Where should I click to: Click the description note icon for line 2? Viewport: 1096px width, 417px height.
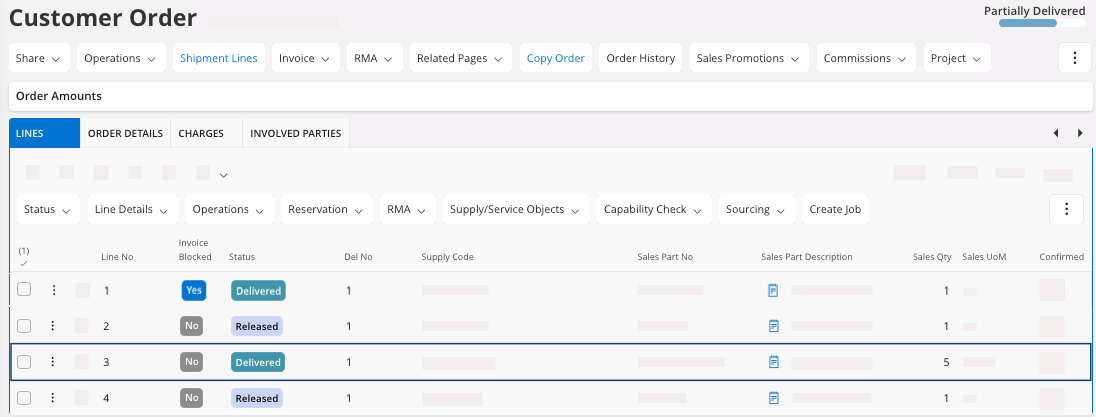click(x=773, y=326)
